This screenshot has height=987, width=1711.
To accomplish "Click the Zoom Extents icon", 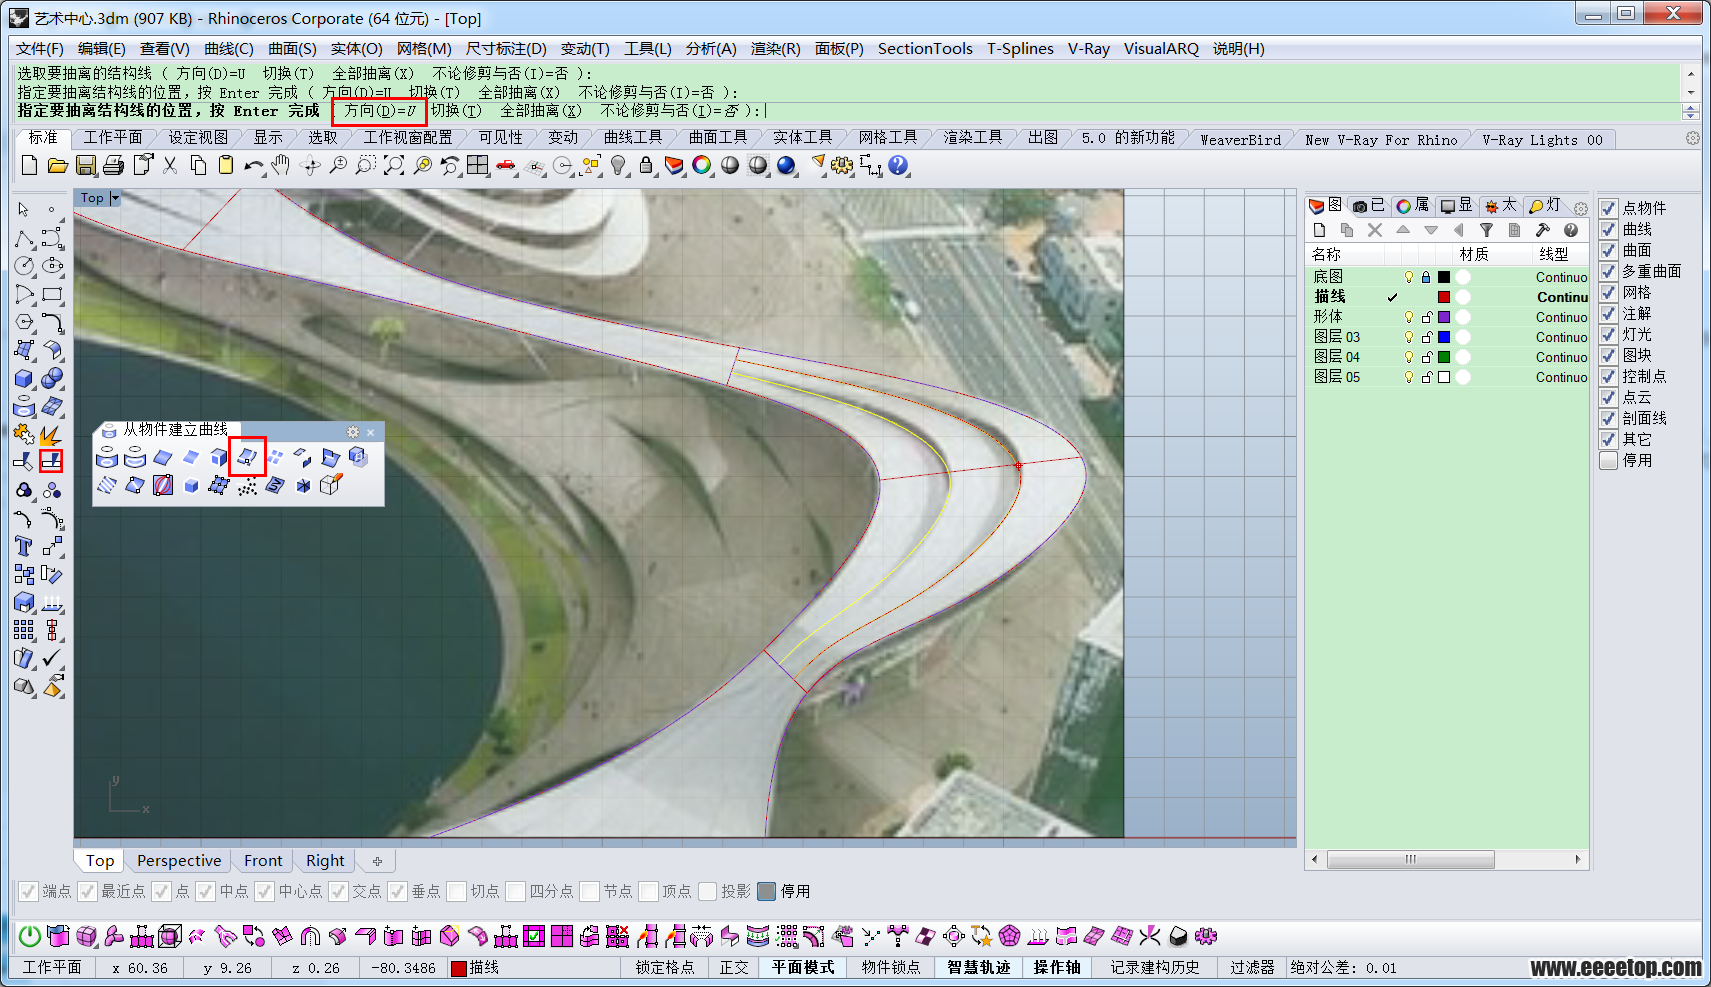I will point(394,166).
